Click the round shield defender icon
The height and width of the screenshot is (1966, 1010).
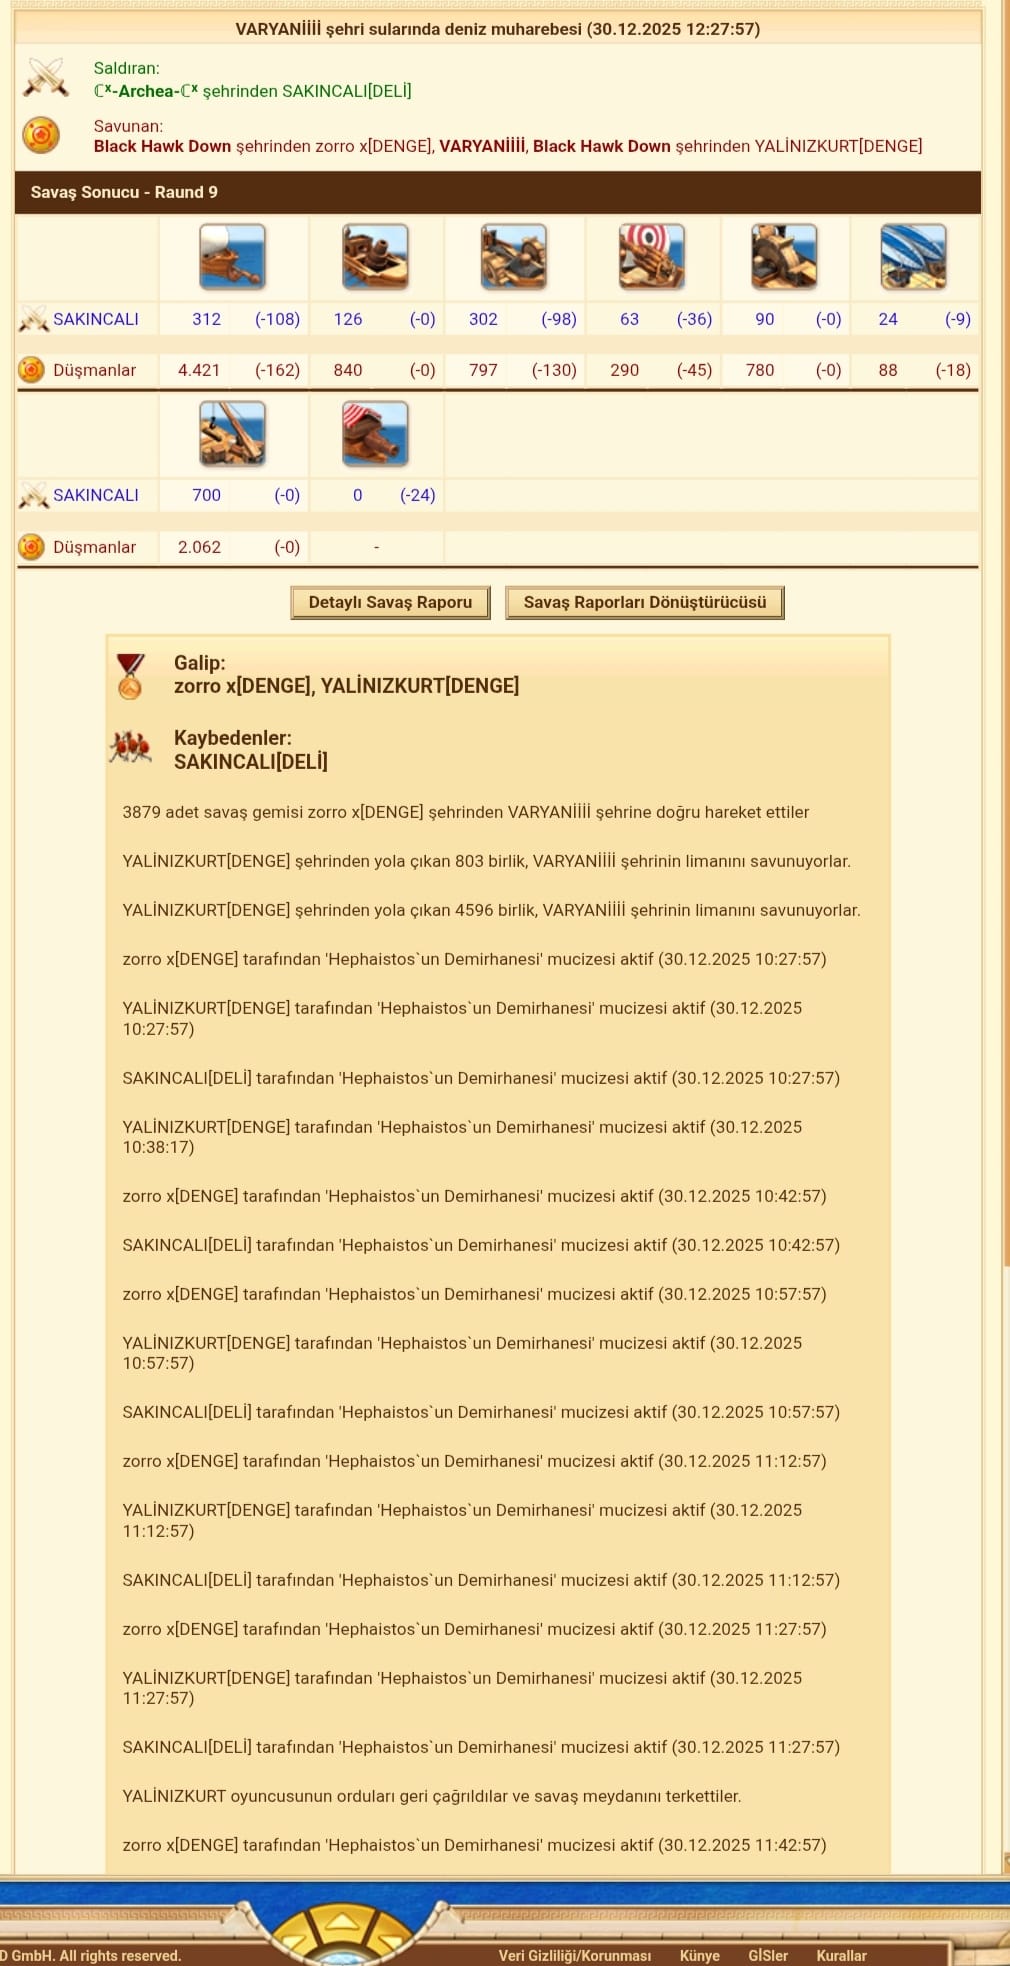[x=41, y=135]
